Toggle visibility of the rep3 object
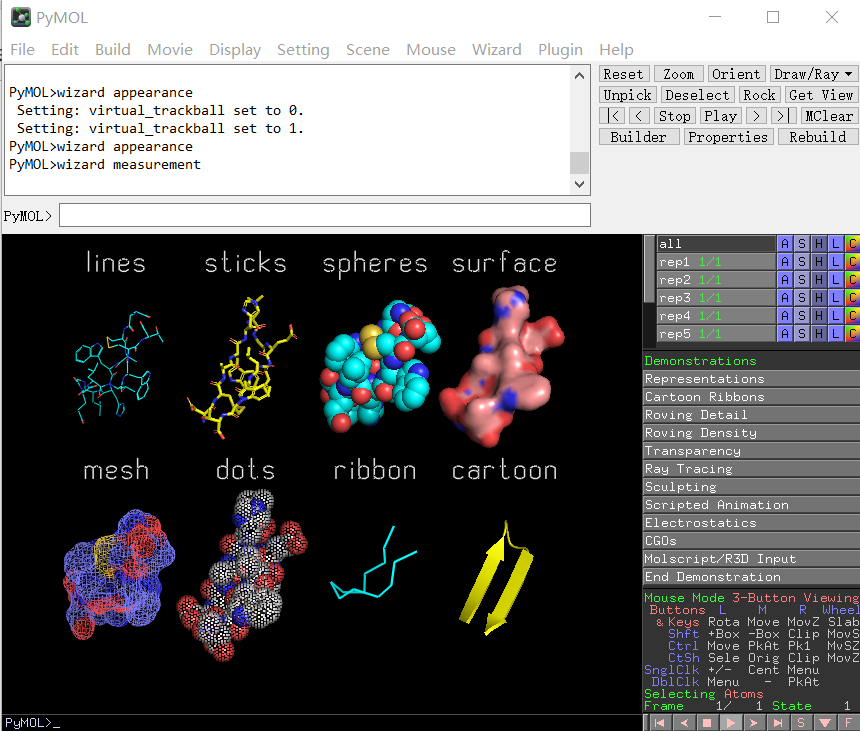 click(716, 298)
